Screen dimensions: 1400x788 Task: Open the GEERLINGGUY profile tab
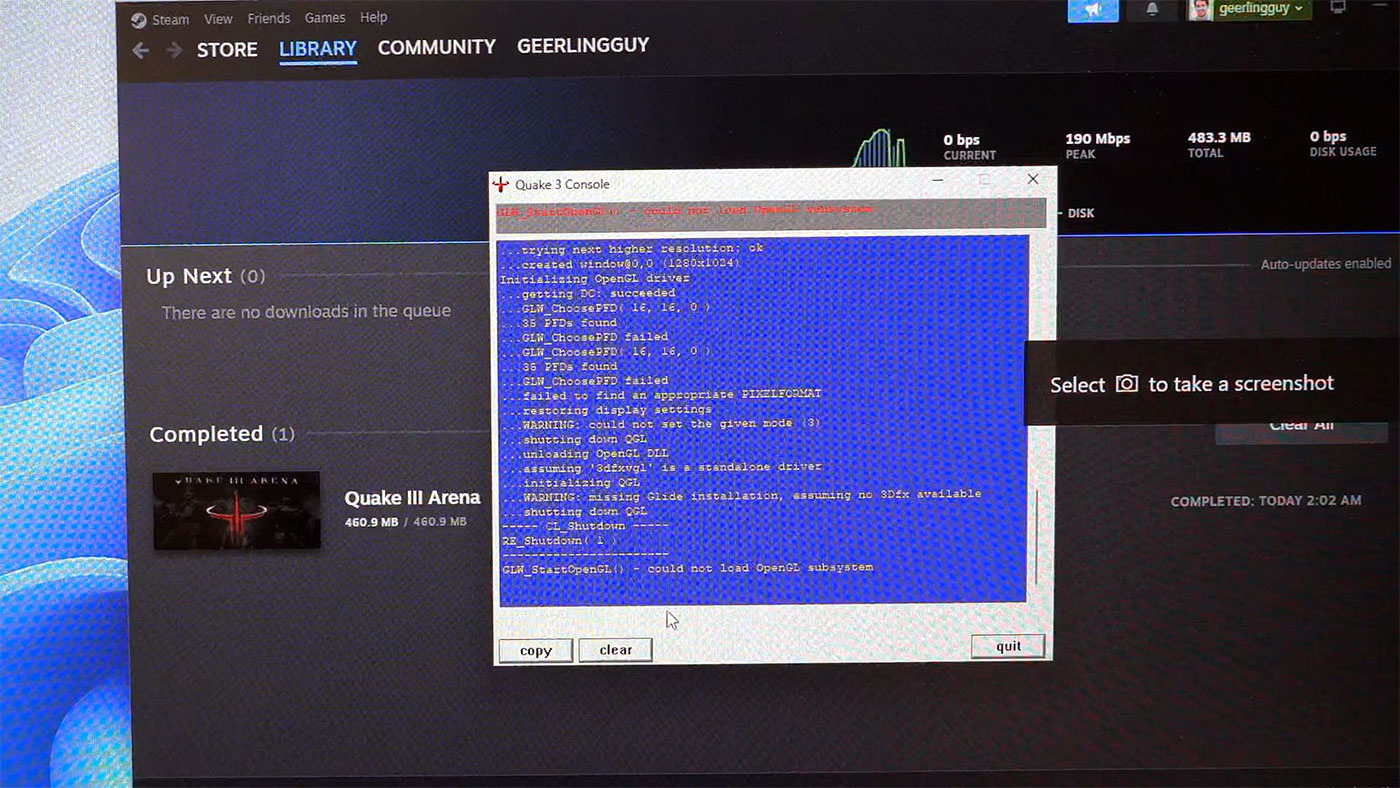583,45
